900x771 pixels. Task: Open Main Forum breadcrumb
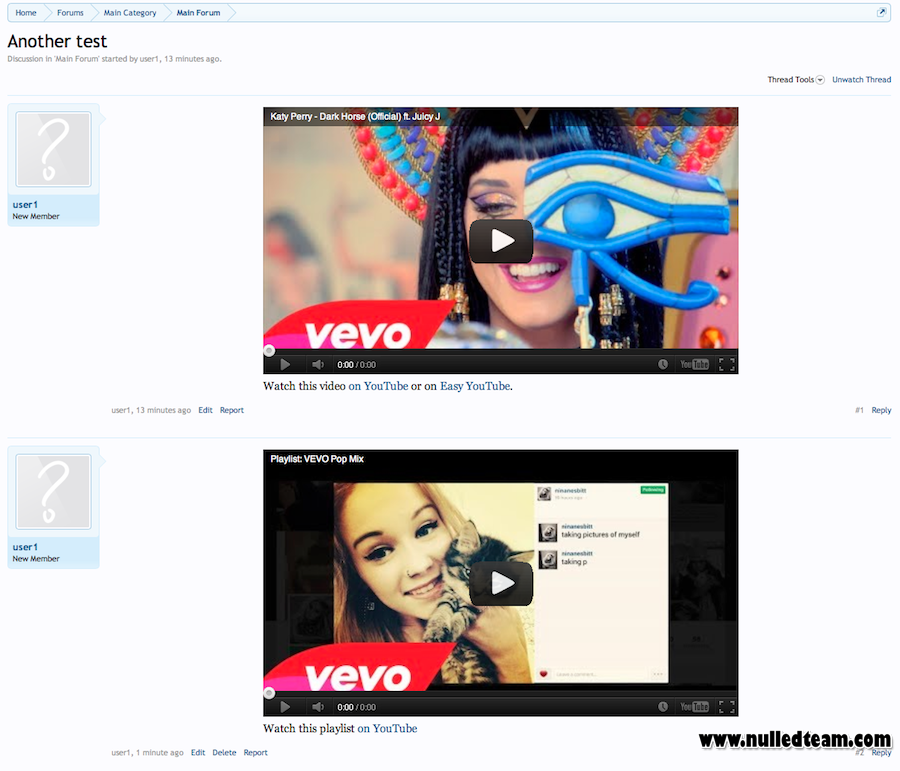click(x=198, y=13)
